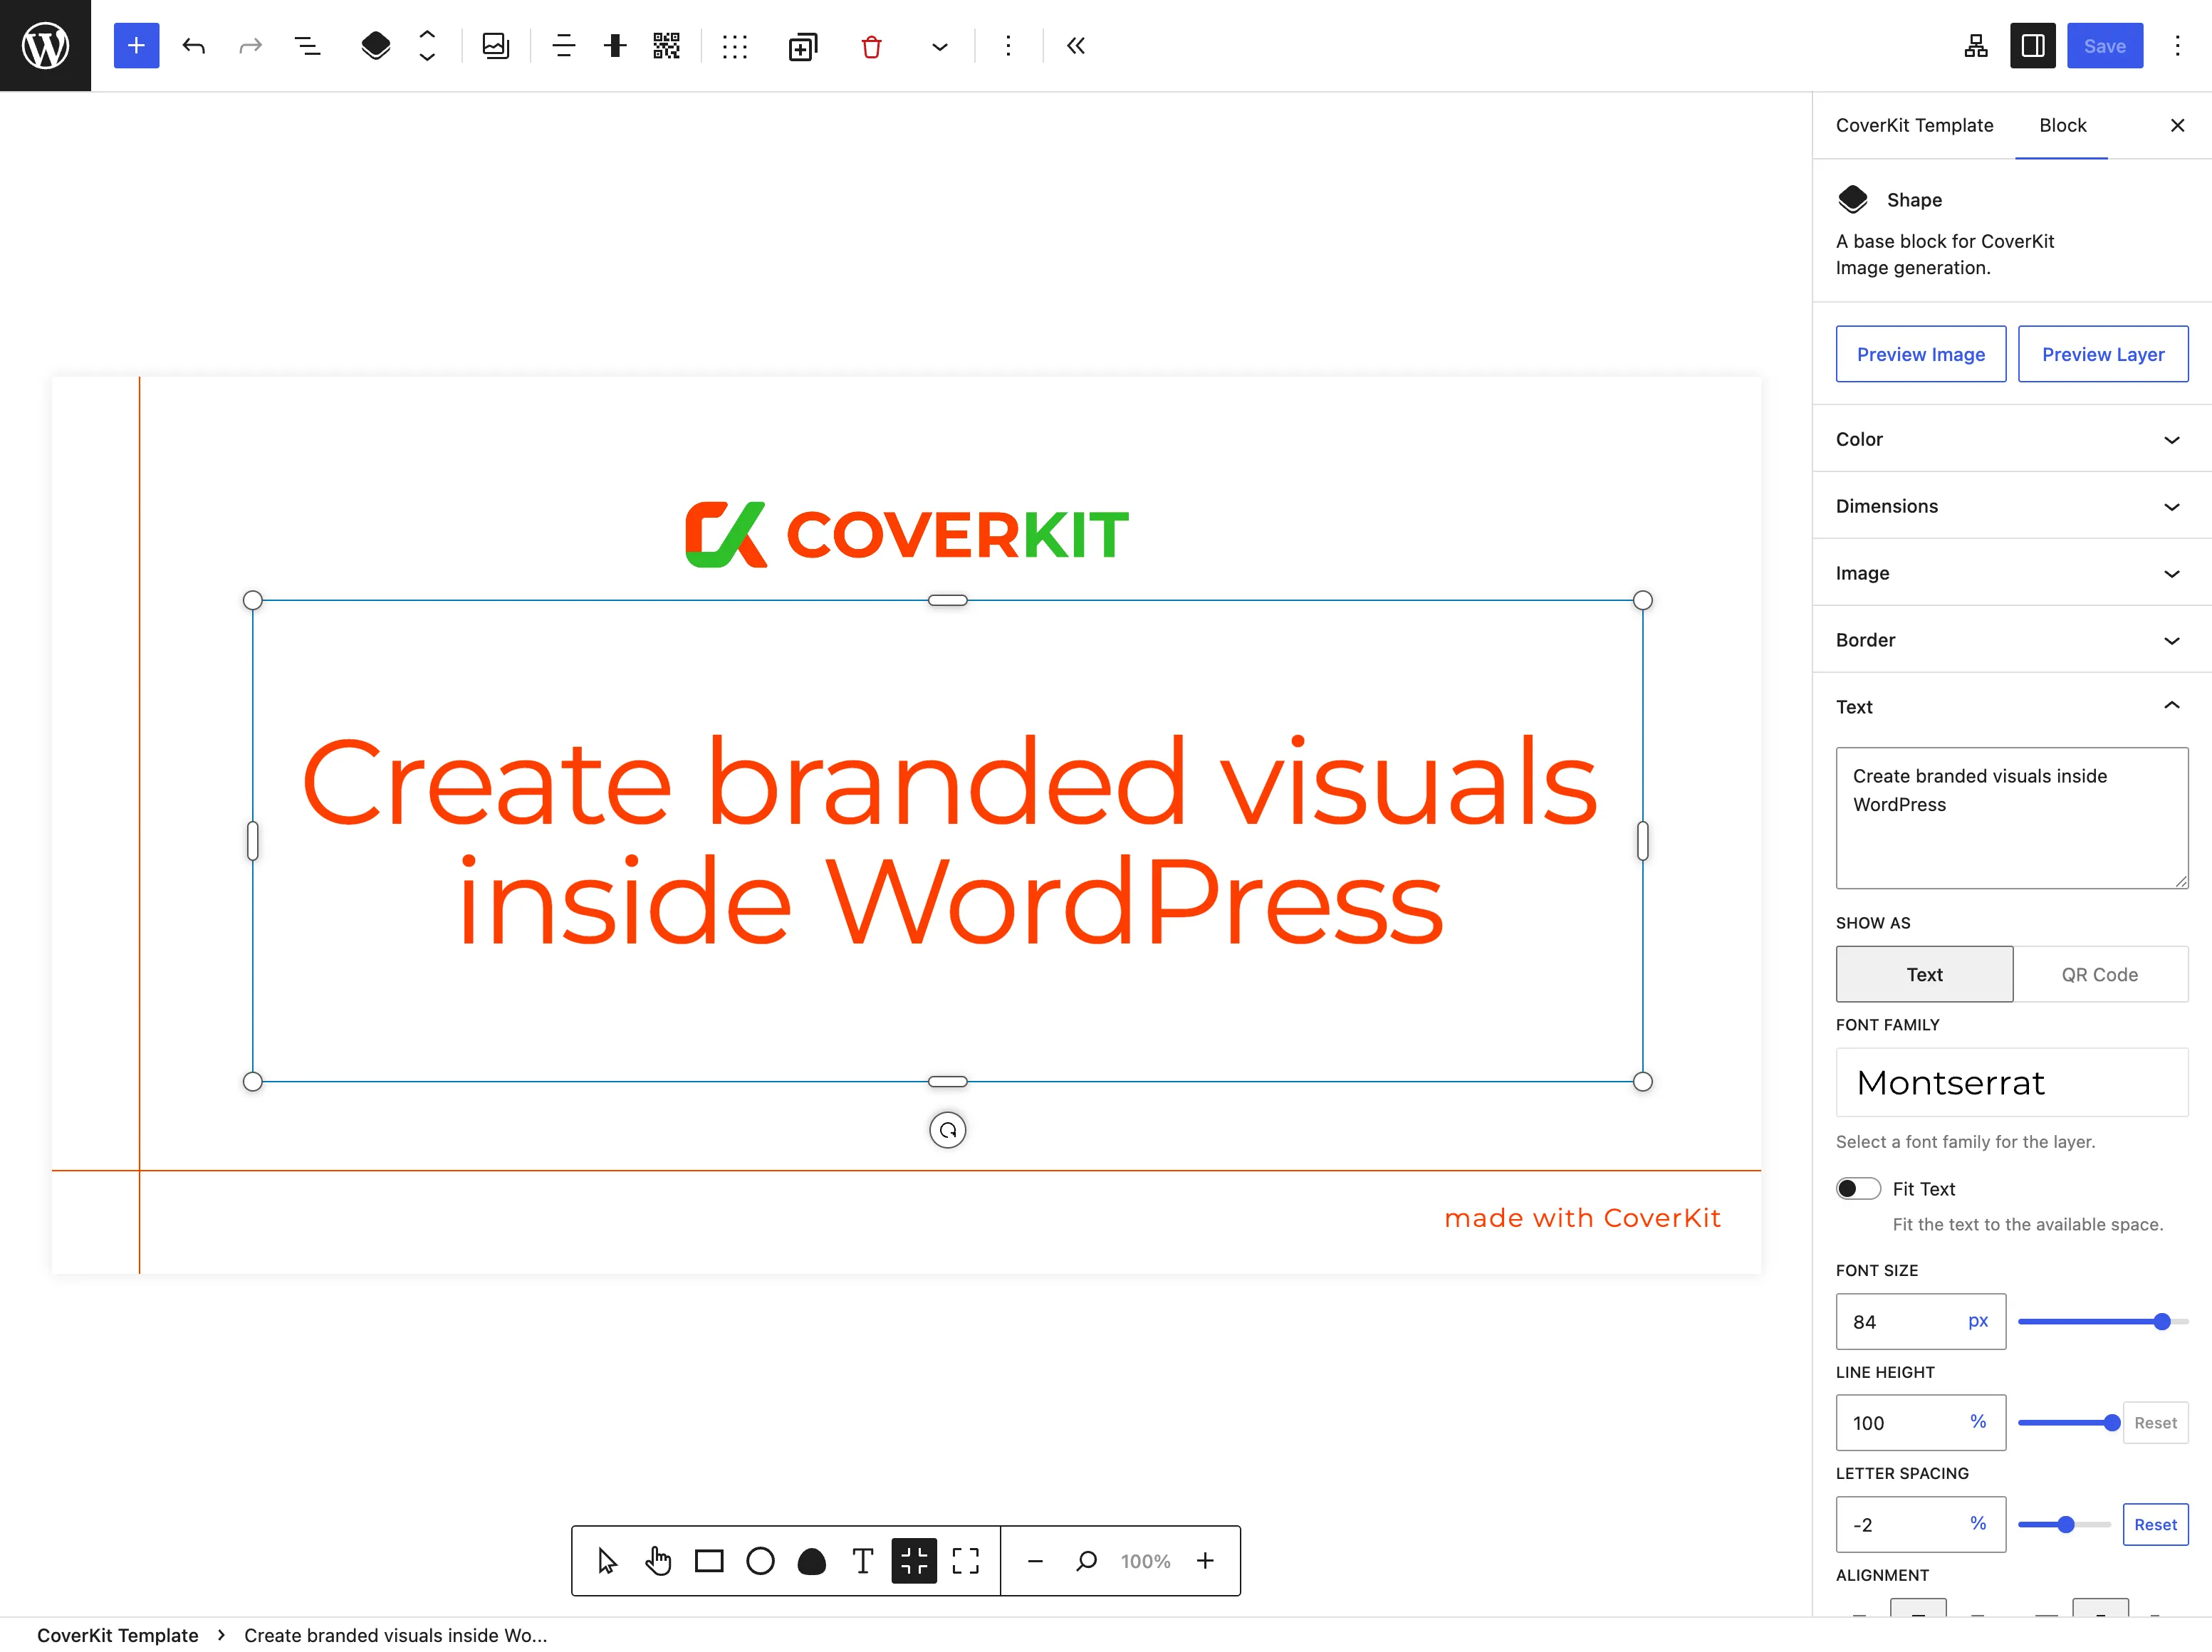Click the Shape block icon in toolbar
The image size is (2212, 1652).
pos(376,46)
